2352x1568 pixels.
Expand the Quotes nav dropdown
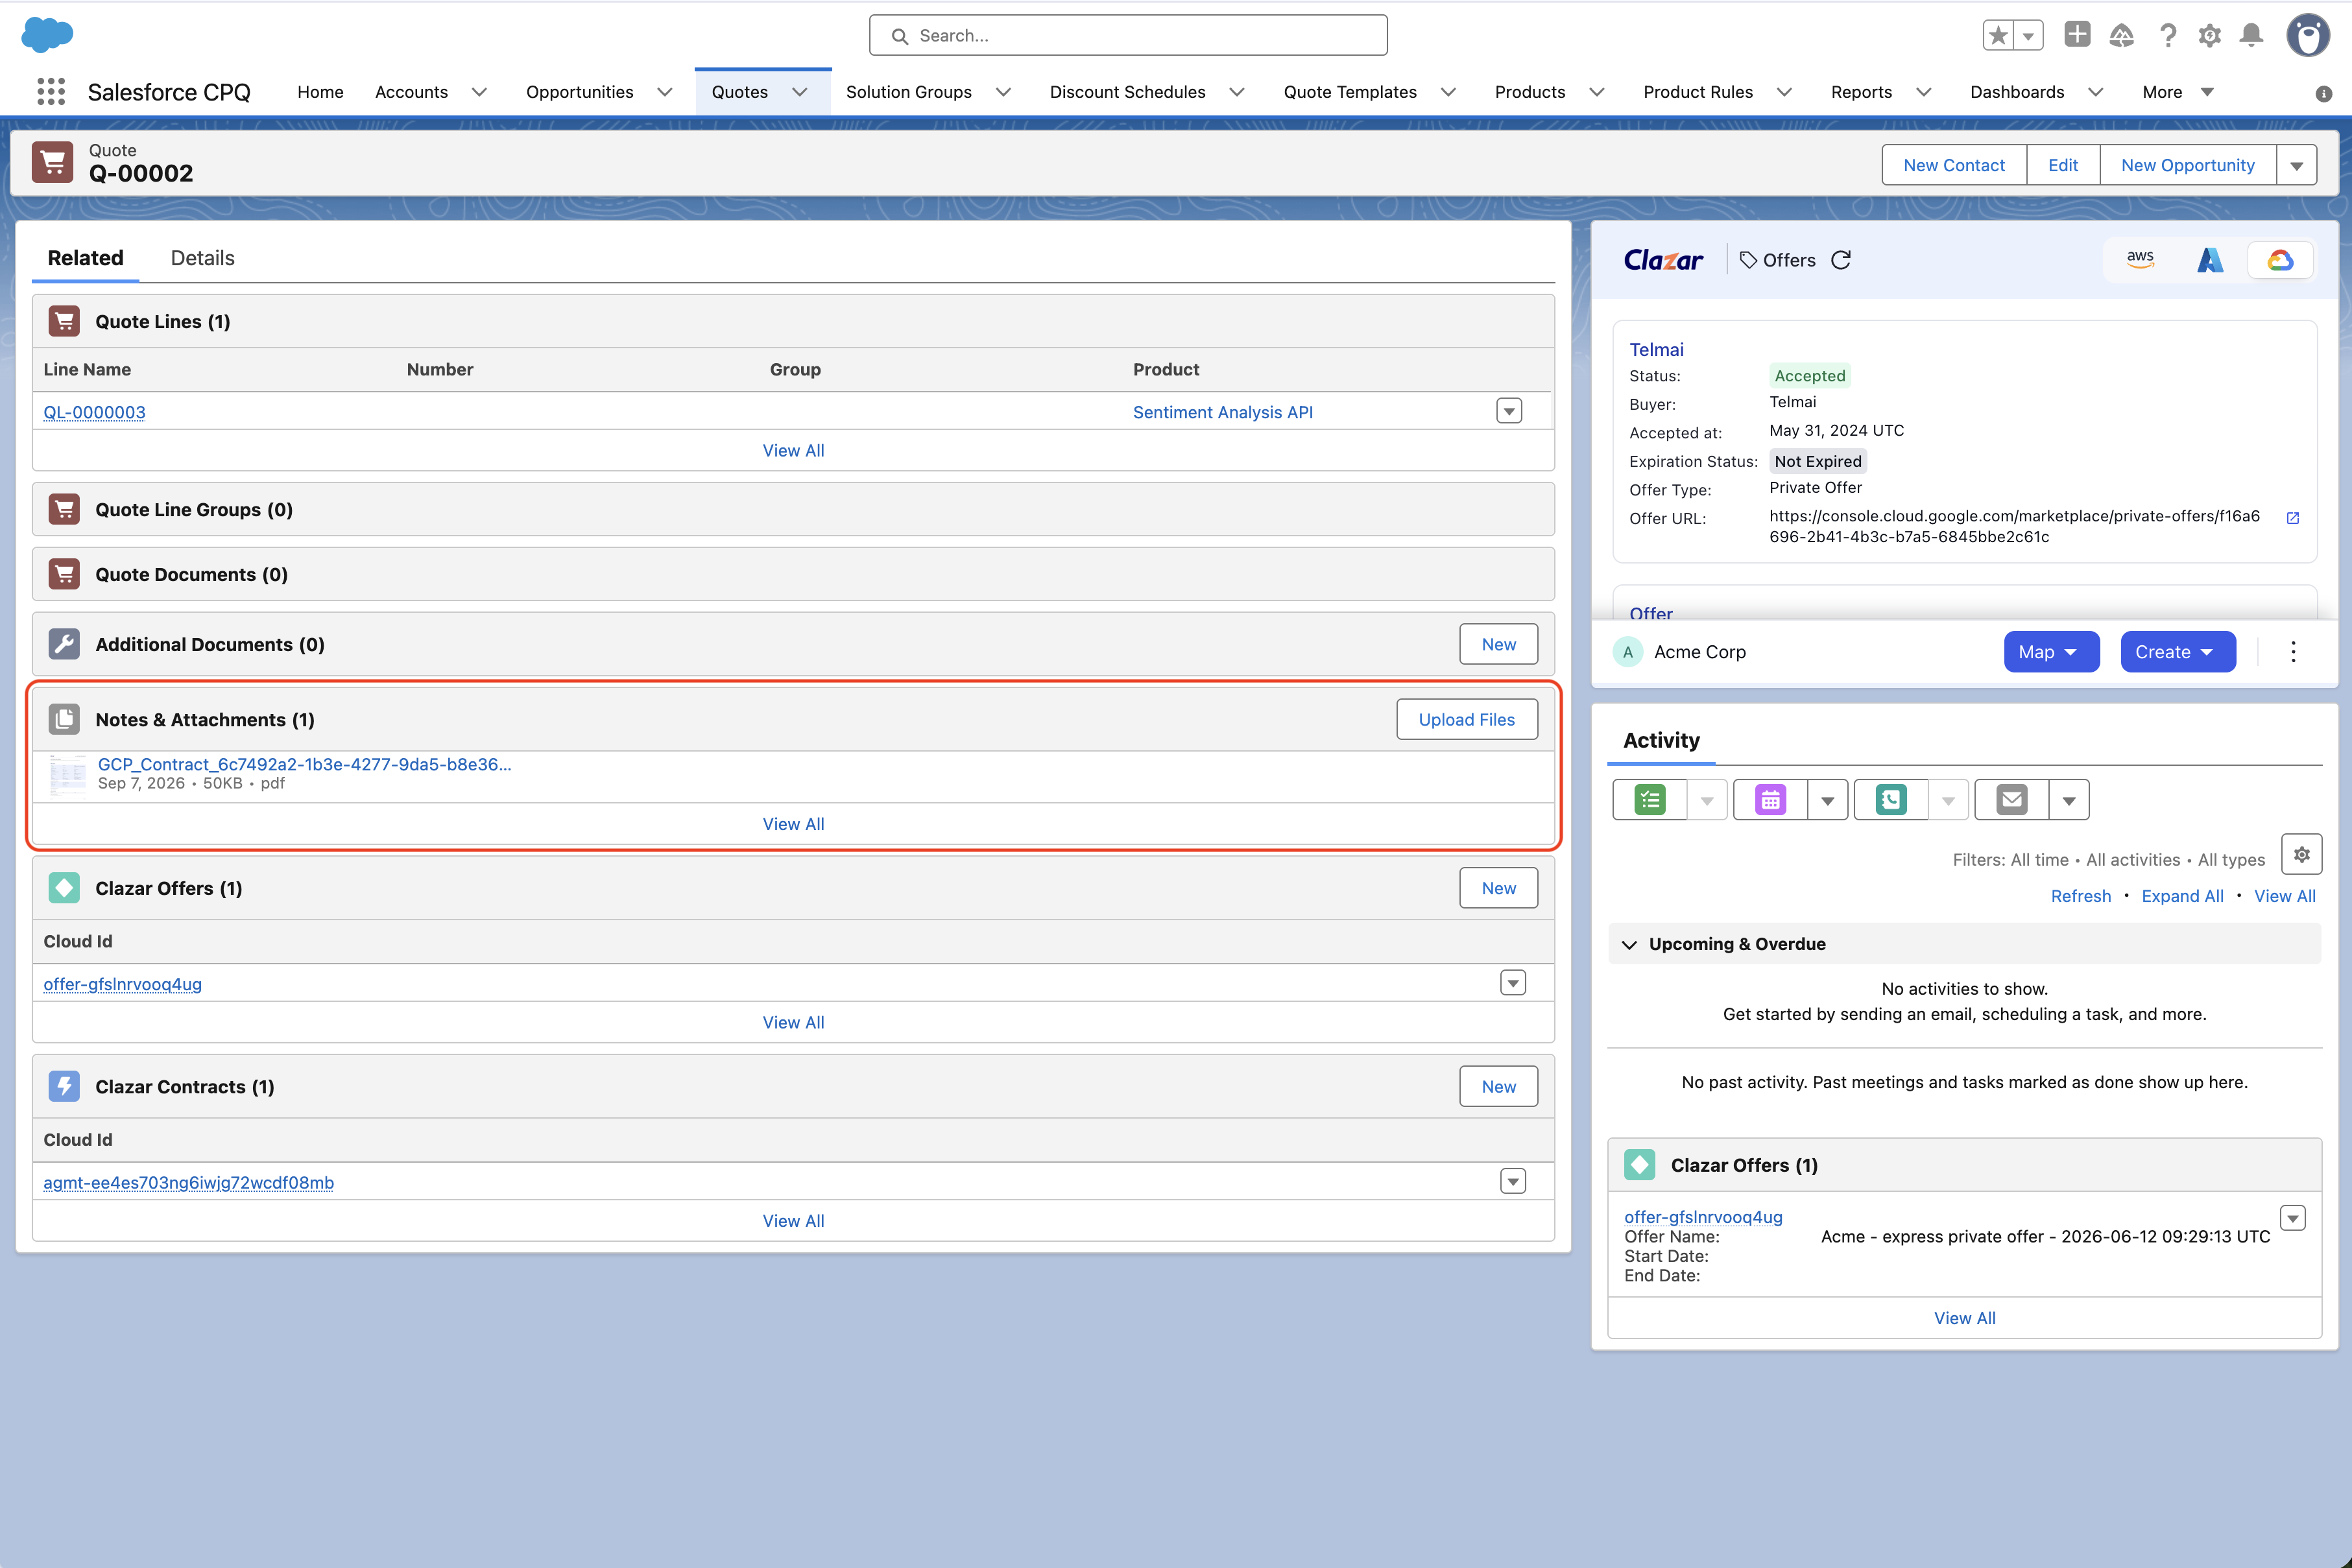[800, 92]
